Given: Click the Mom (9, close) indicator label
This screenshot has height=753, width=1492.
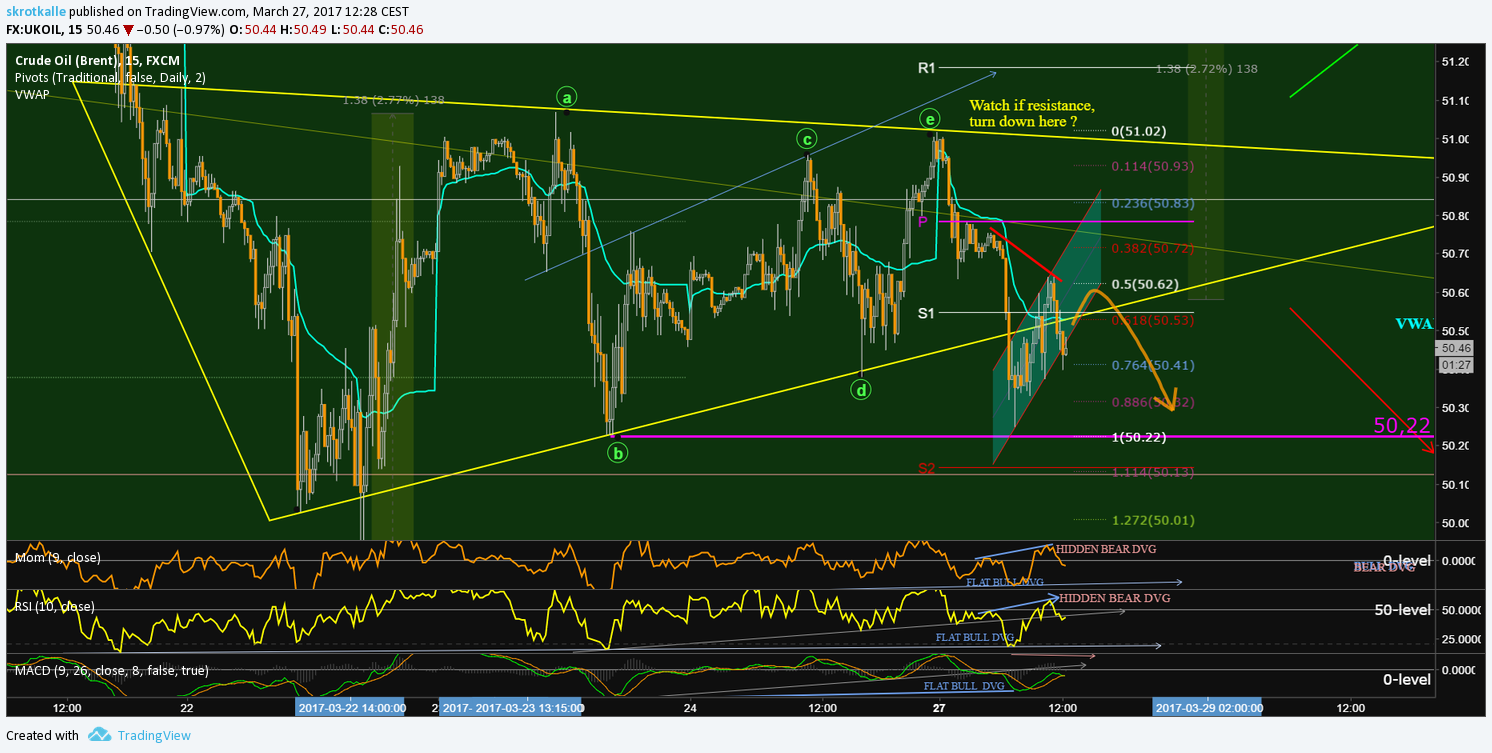Looking at the screenshot, I should click(x=58, y=557).
